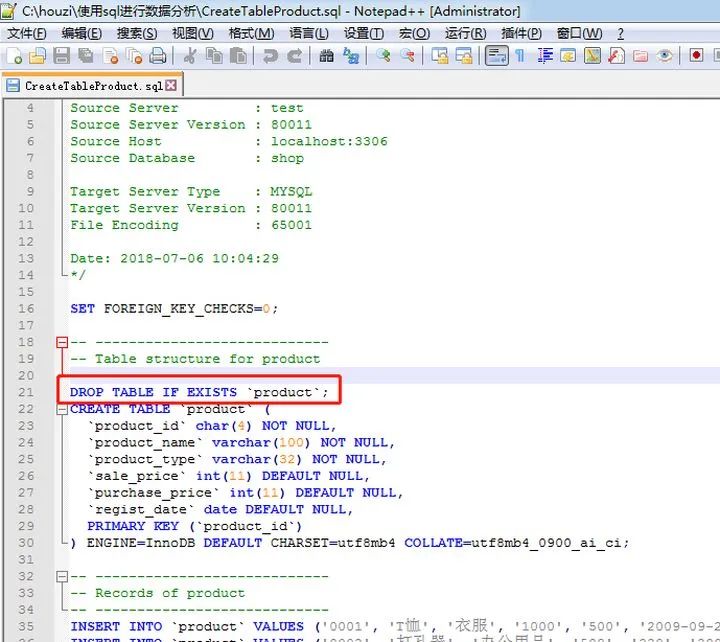
Task: Toggle synchronized horizontal scrolling
Action: click(x=464, y=56)
